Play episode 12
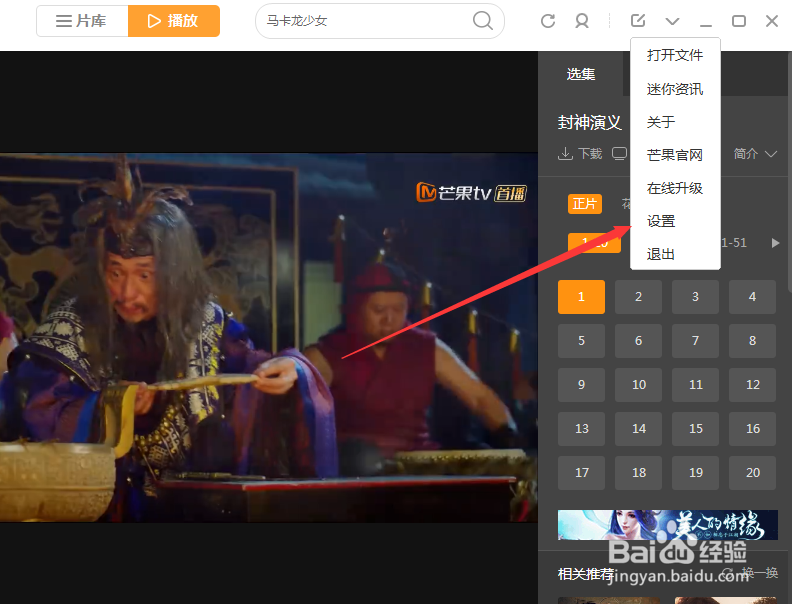The width and height of the screenshot is (792, 604). click(753, 385)
